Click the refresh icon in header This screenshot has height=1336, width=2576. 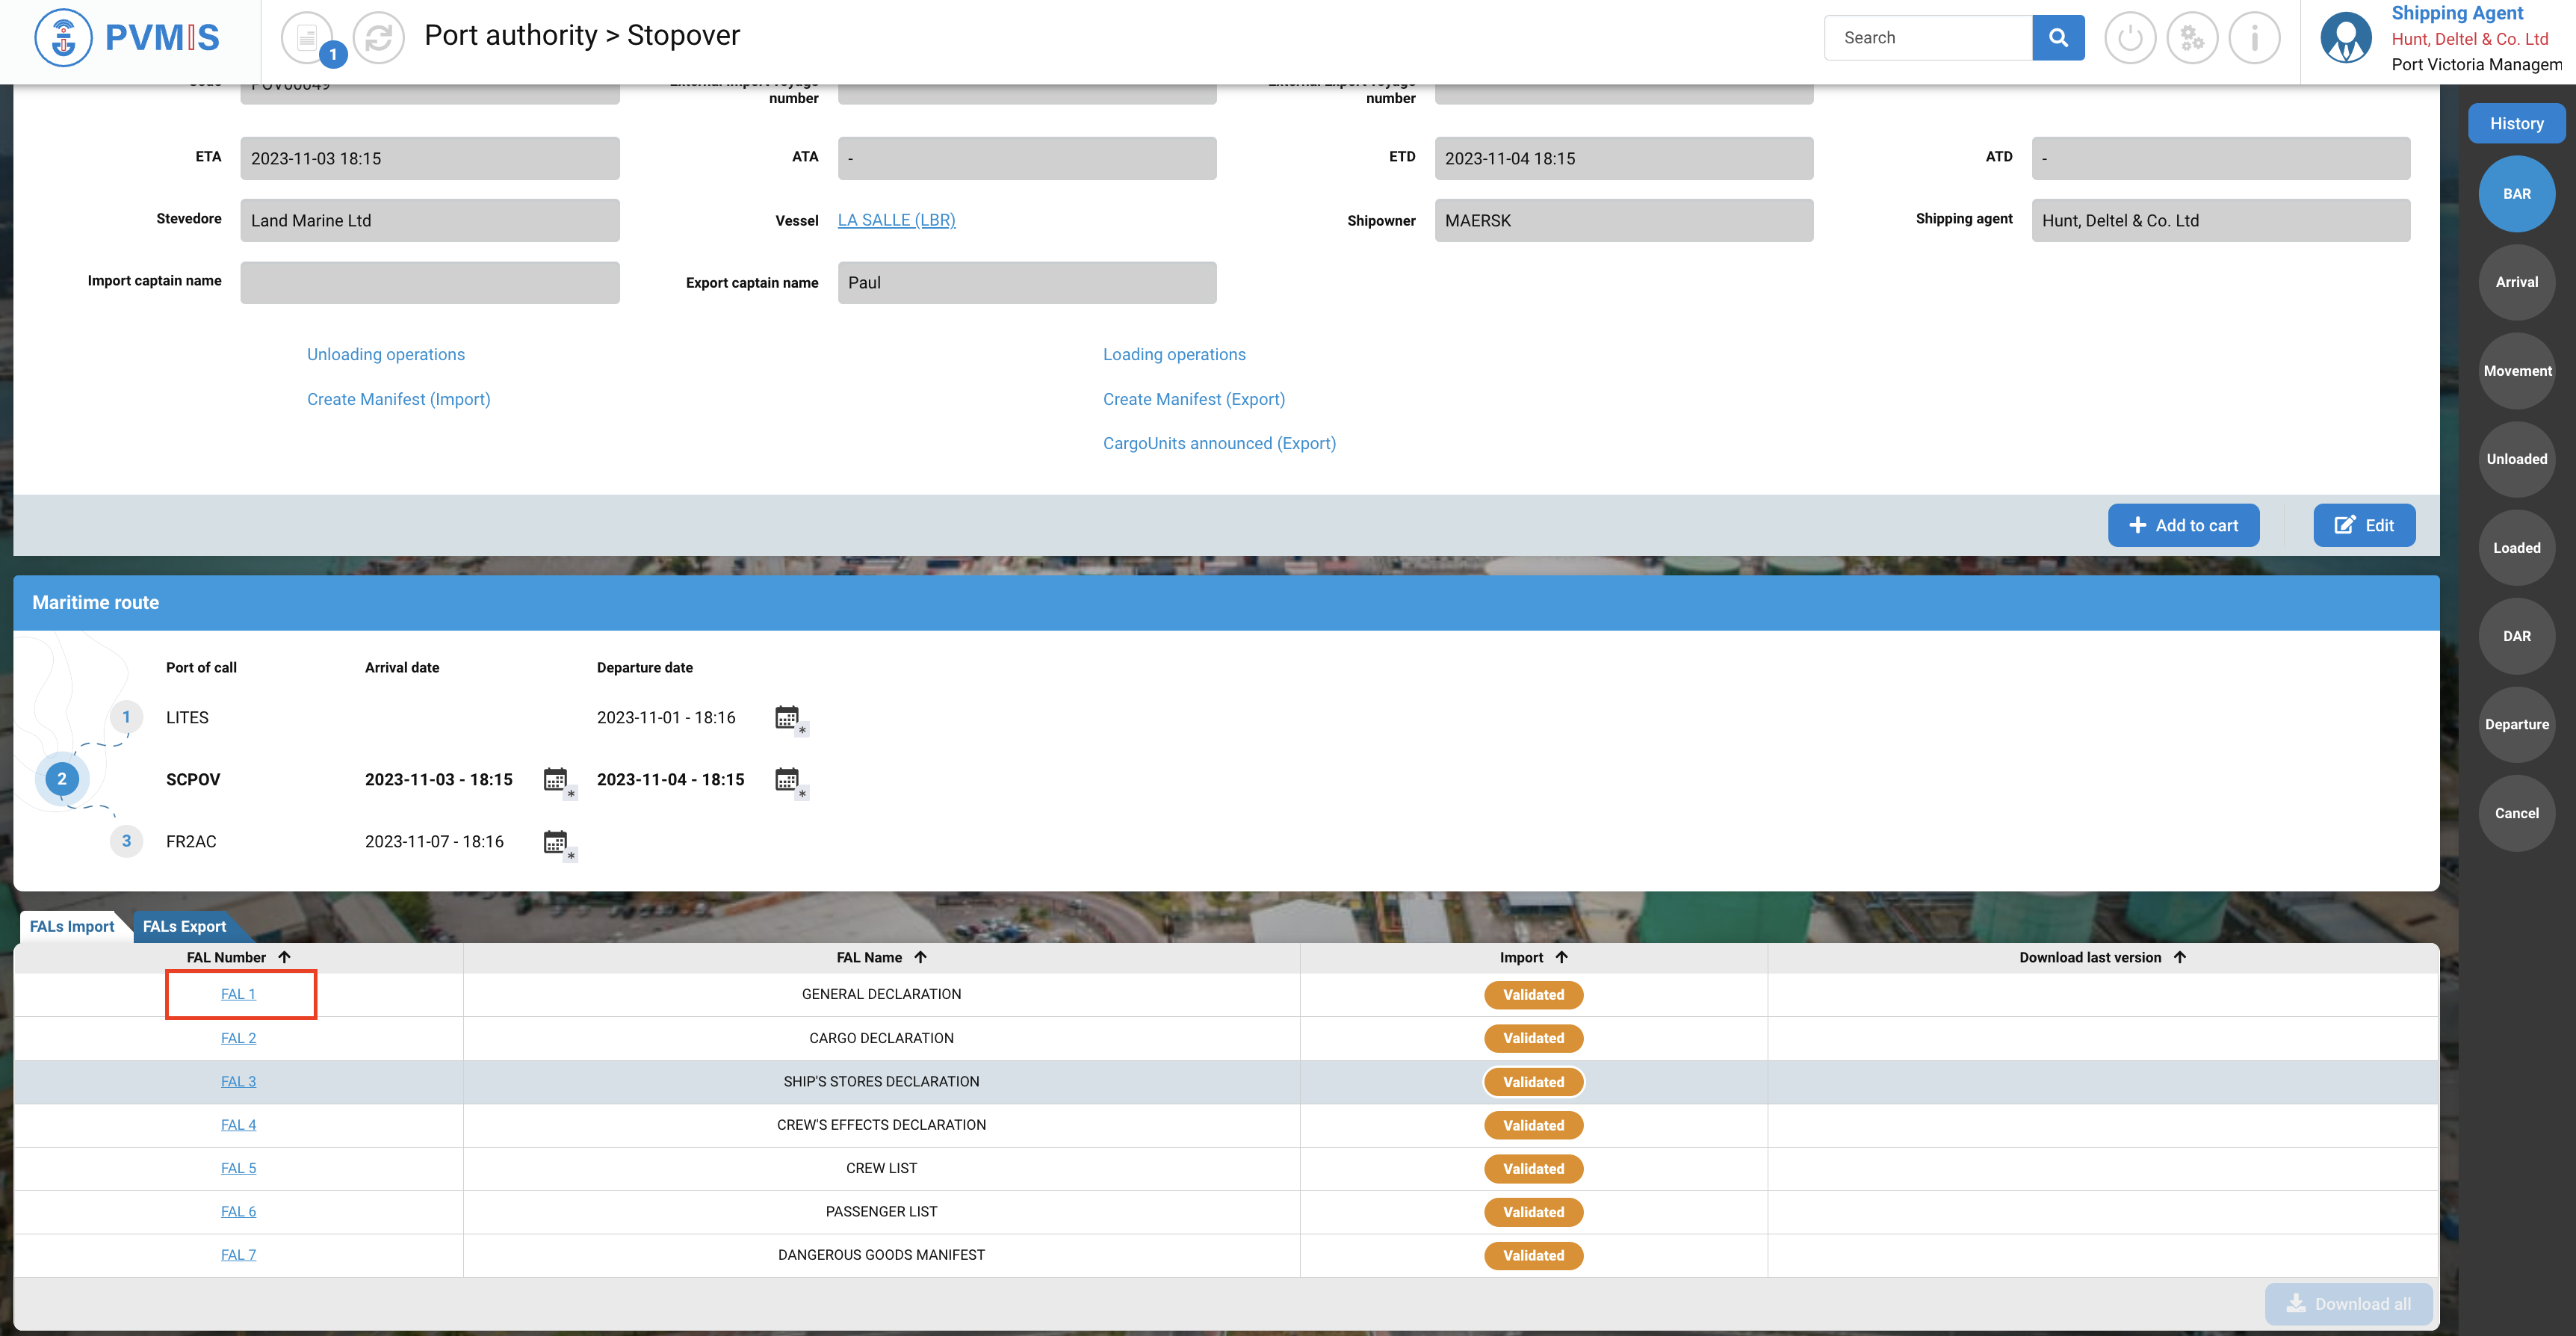[x=379, y=38]
